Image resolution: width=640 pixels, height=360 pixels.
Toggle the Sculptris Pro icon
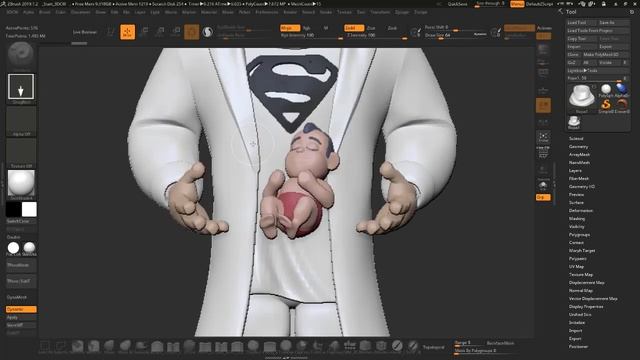[207, 32]
